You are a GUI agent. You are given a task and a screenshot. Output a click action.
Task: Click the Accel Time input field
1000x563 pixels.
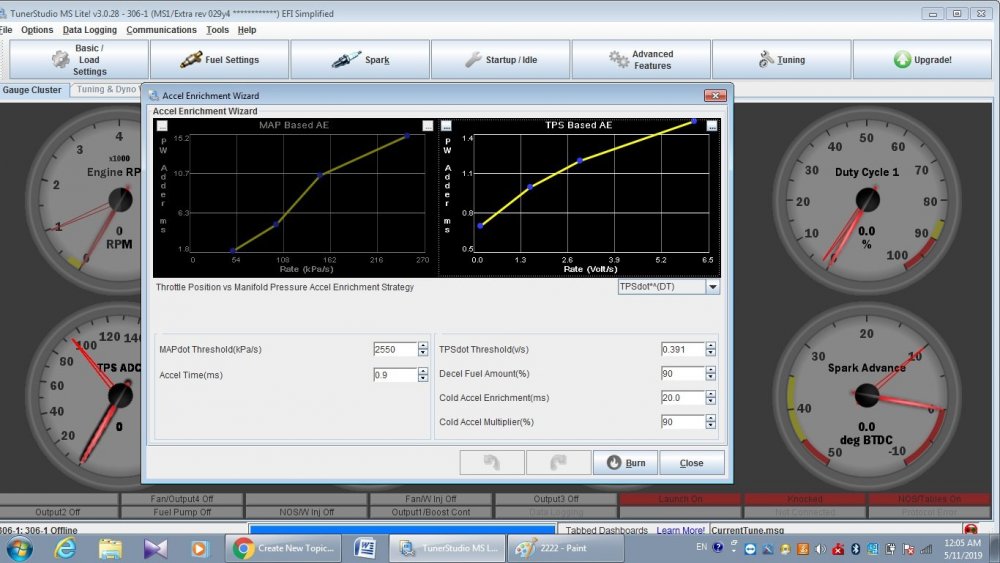tap(395, 374)
